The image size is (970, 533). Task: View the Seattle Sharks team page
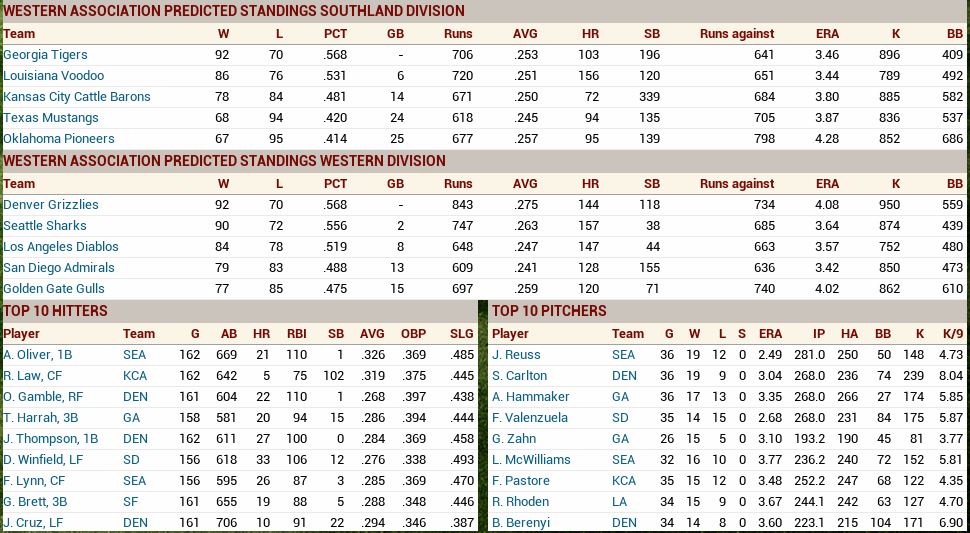point(45,226)
